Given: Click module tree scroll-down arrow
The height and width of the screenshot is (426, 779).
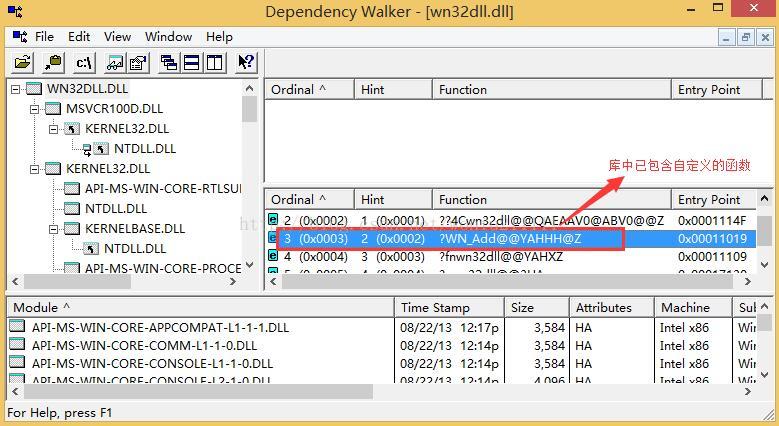Looking at the screenshot, I should (249, 265).
